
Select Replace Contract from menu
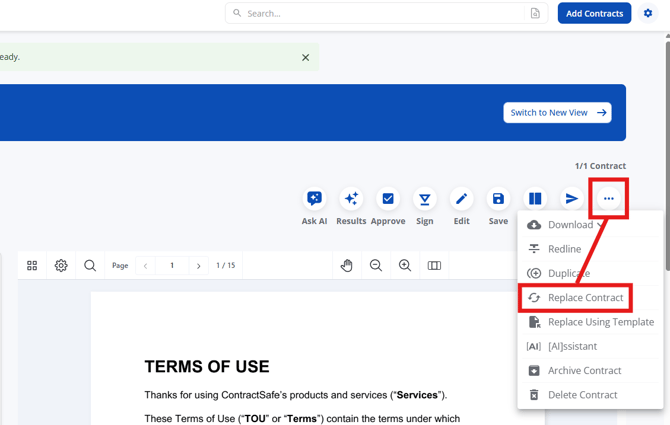[x=585, y=298]
